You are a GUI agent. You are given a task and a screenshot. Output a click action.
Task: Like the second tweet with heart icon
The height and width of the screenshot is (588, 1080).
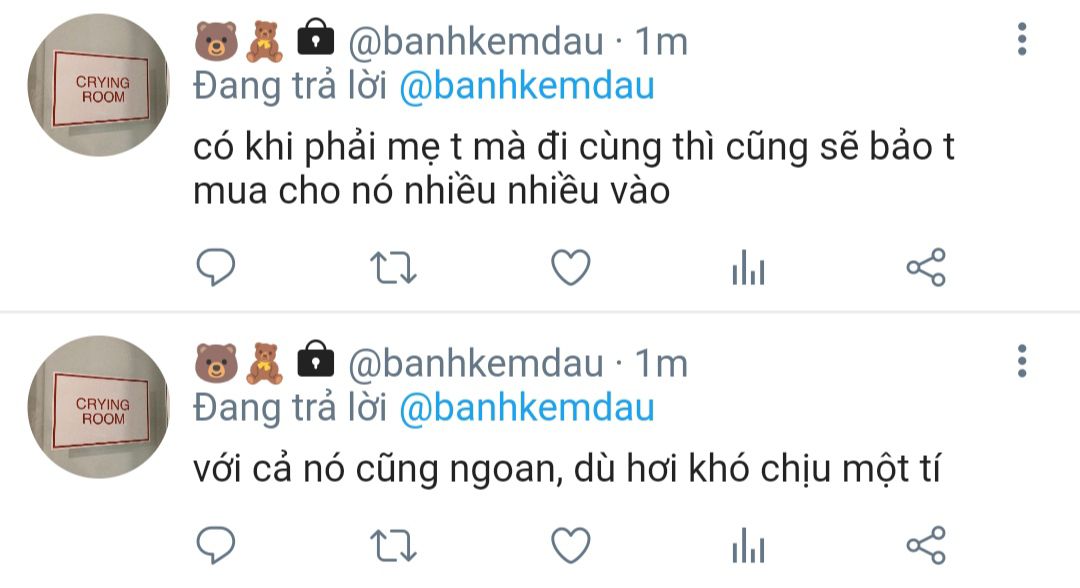point(571,545)
